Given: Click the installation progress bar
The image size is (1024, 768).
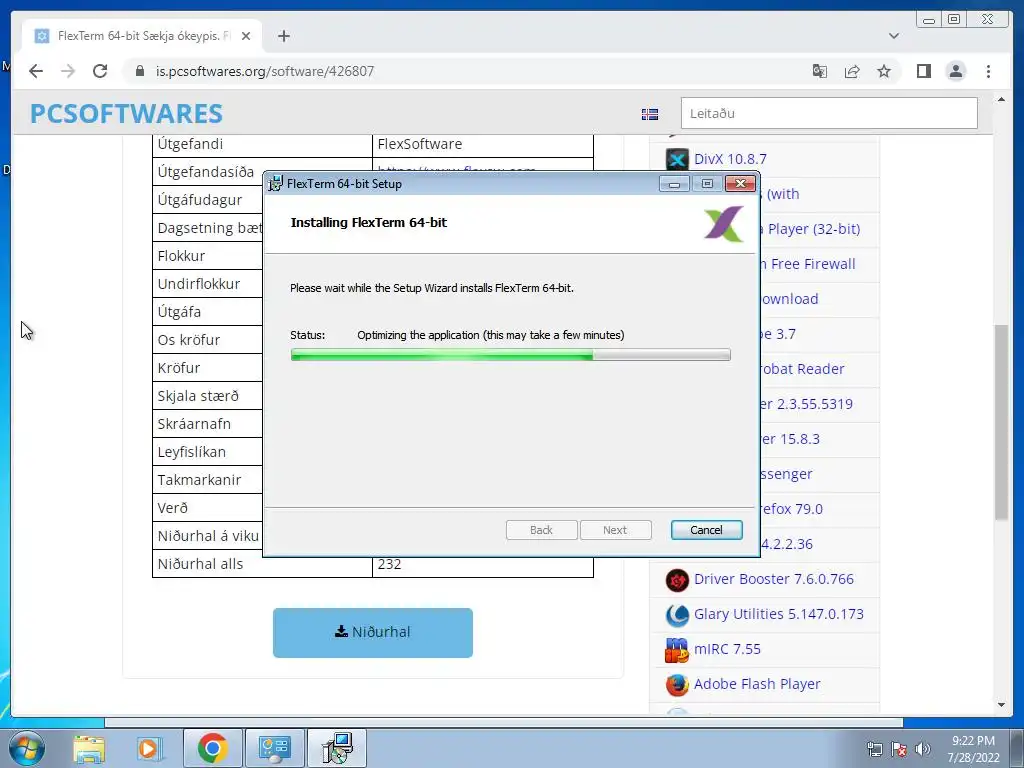Looking at the screenshot, I should pos(511,355).
